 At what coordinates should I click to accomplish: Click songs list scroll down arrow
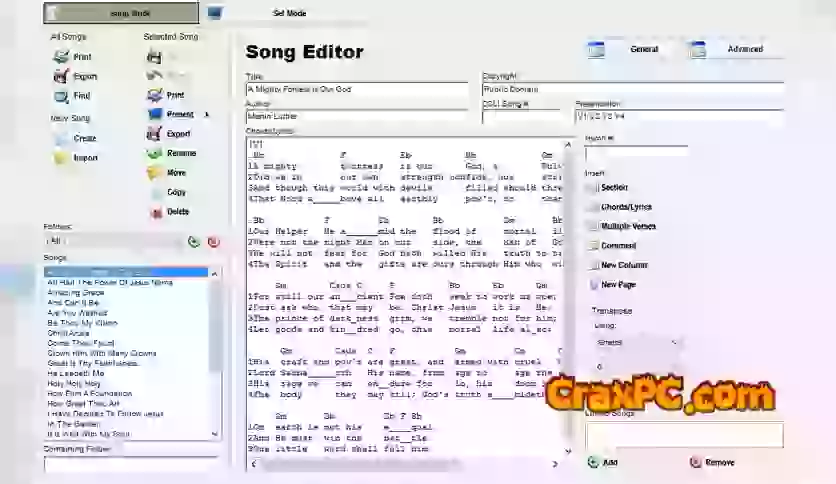[214, 434]
